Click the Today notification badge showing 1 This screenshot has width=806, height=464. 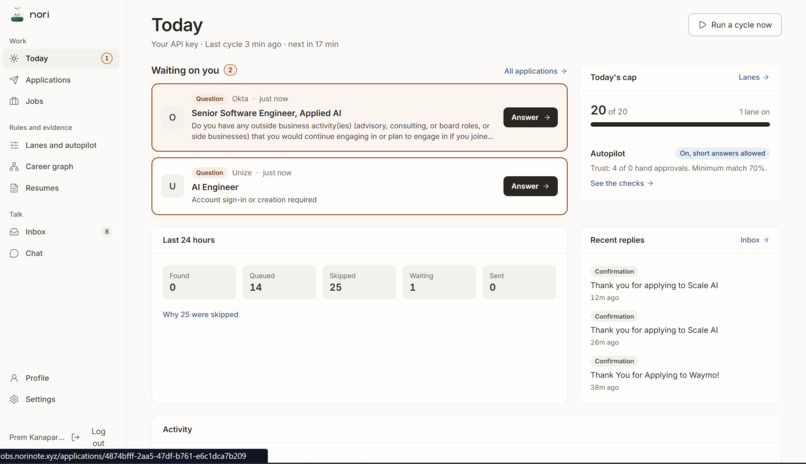pos(106,59)
